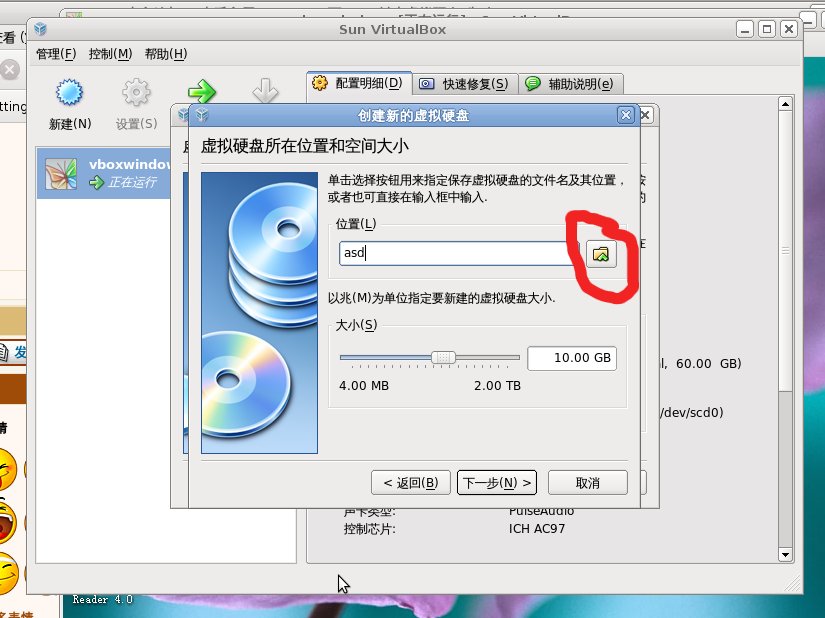The image size is (825, 618).
Task: Click the 4.00 MB minimum size label
Action: click(x=364, y=386)
